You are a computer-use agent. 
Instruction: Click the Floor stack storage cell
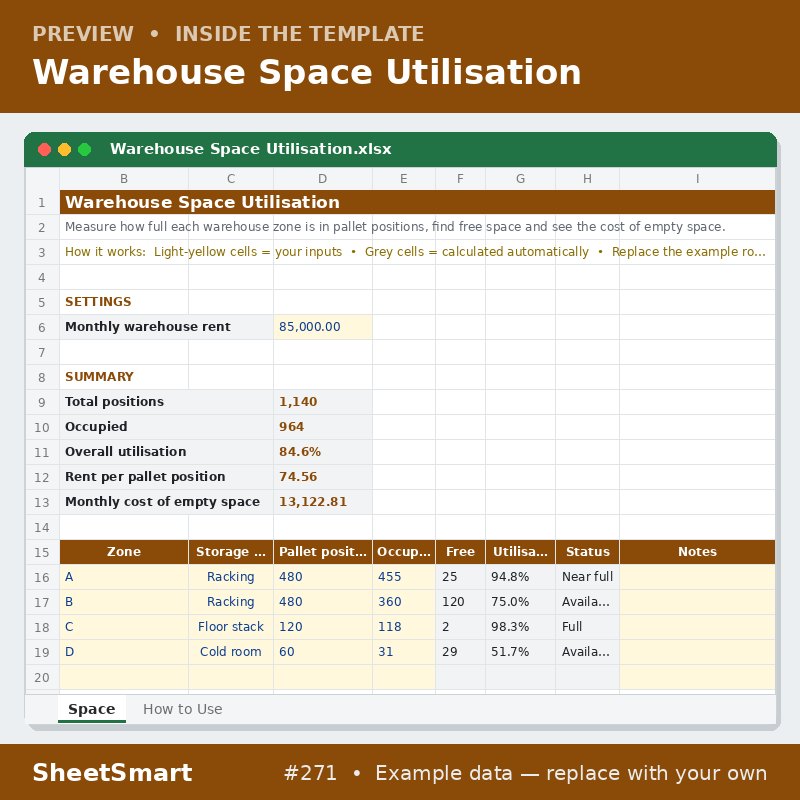[x=231, y=627]
